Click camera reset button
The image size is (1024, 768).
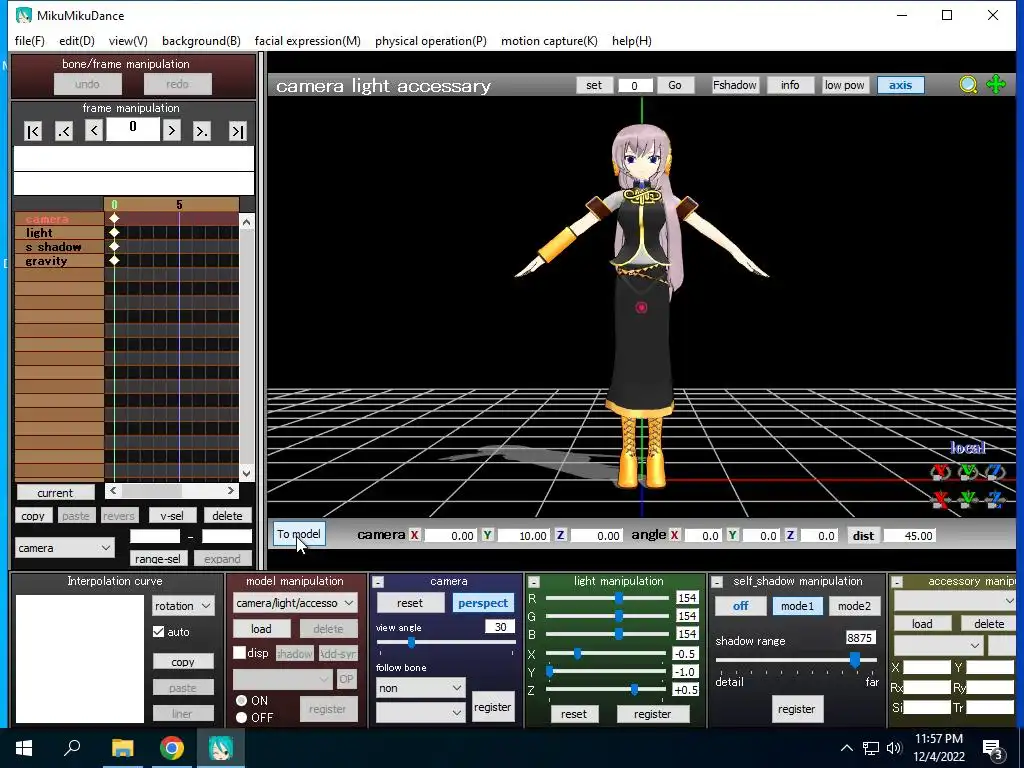click(x=410, y=603)
